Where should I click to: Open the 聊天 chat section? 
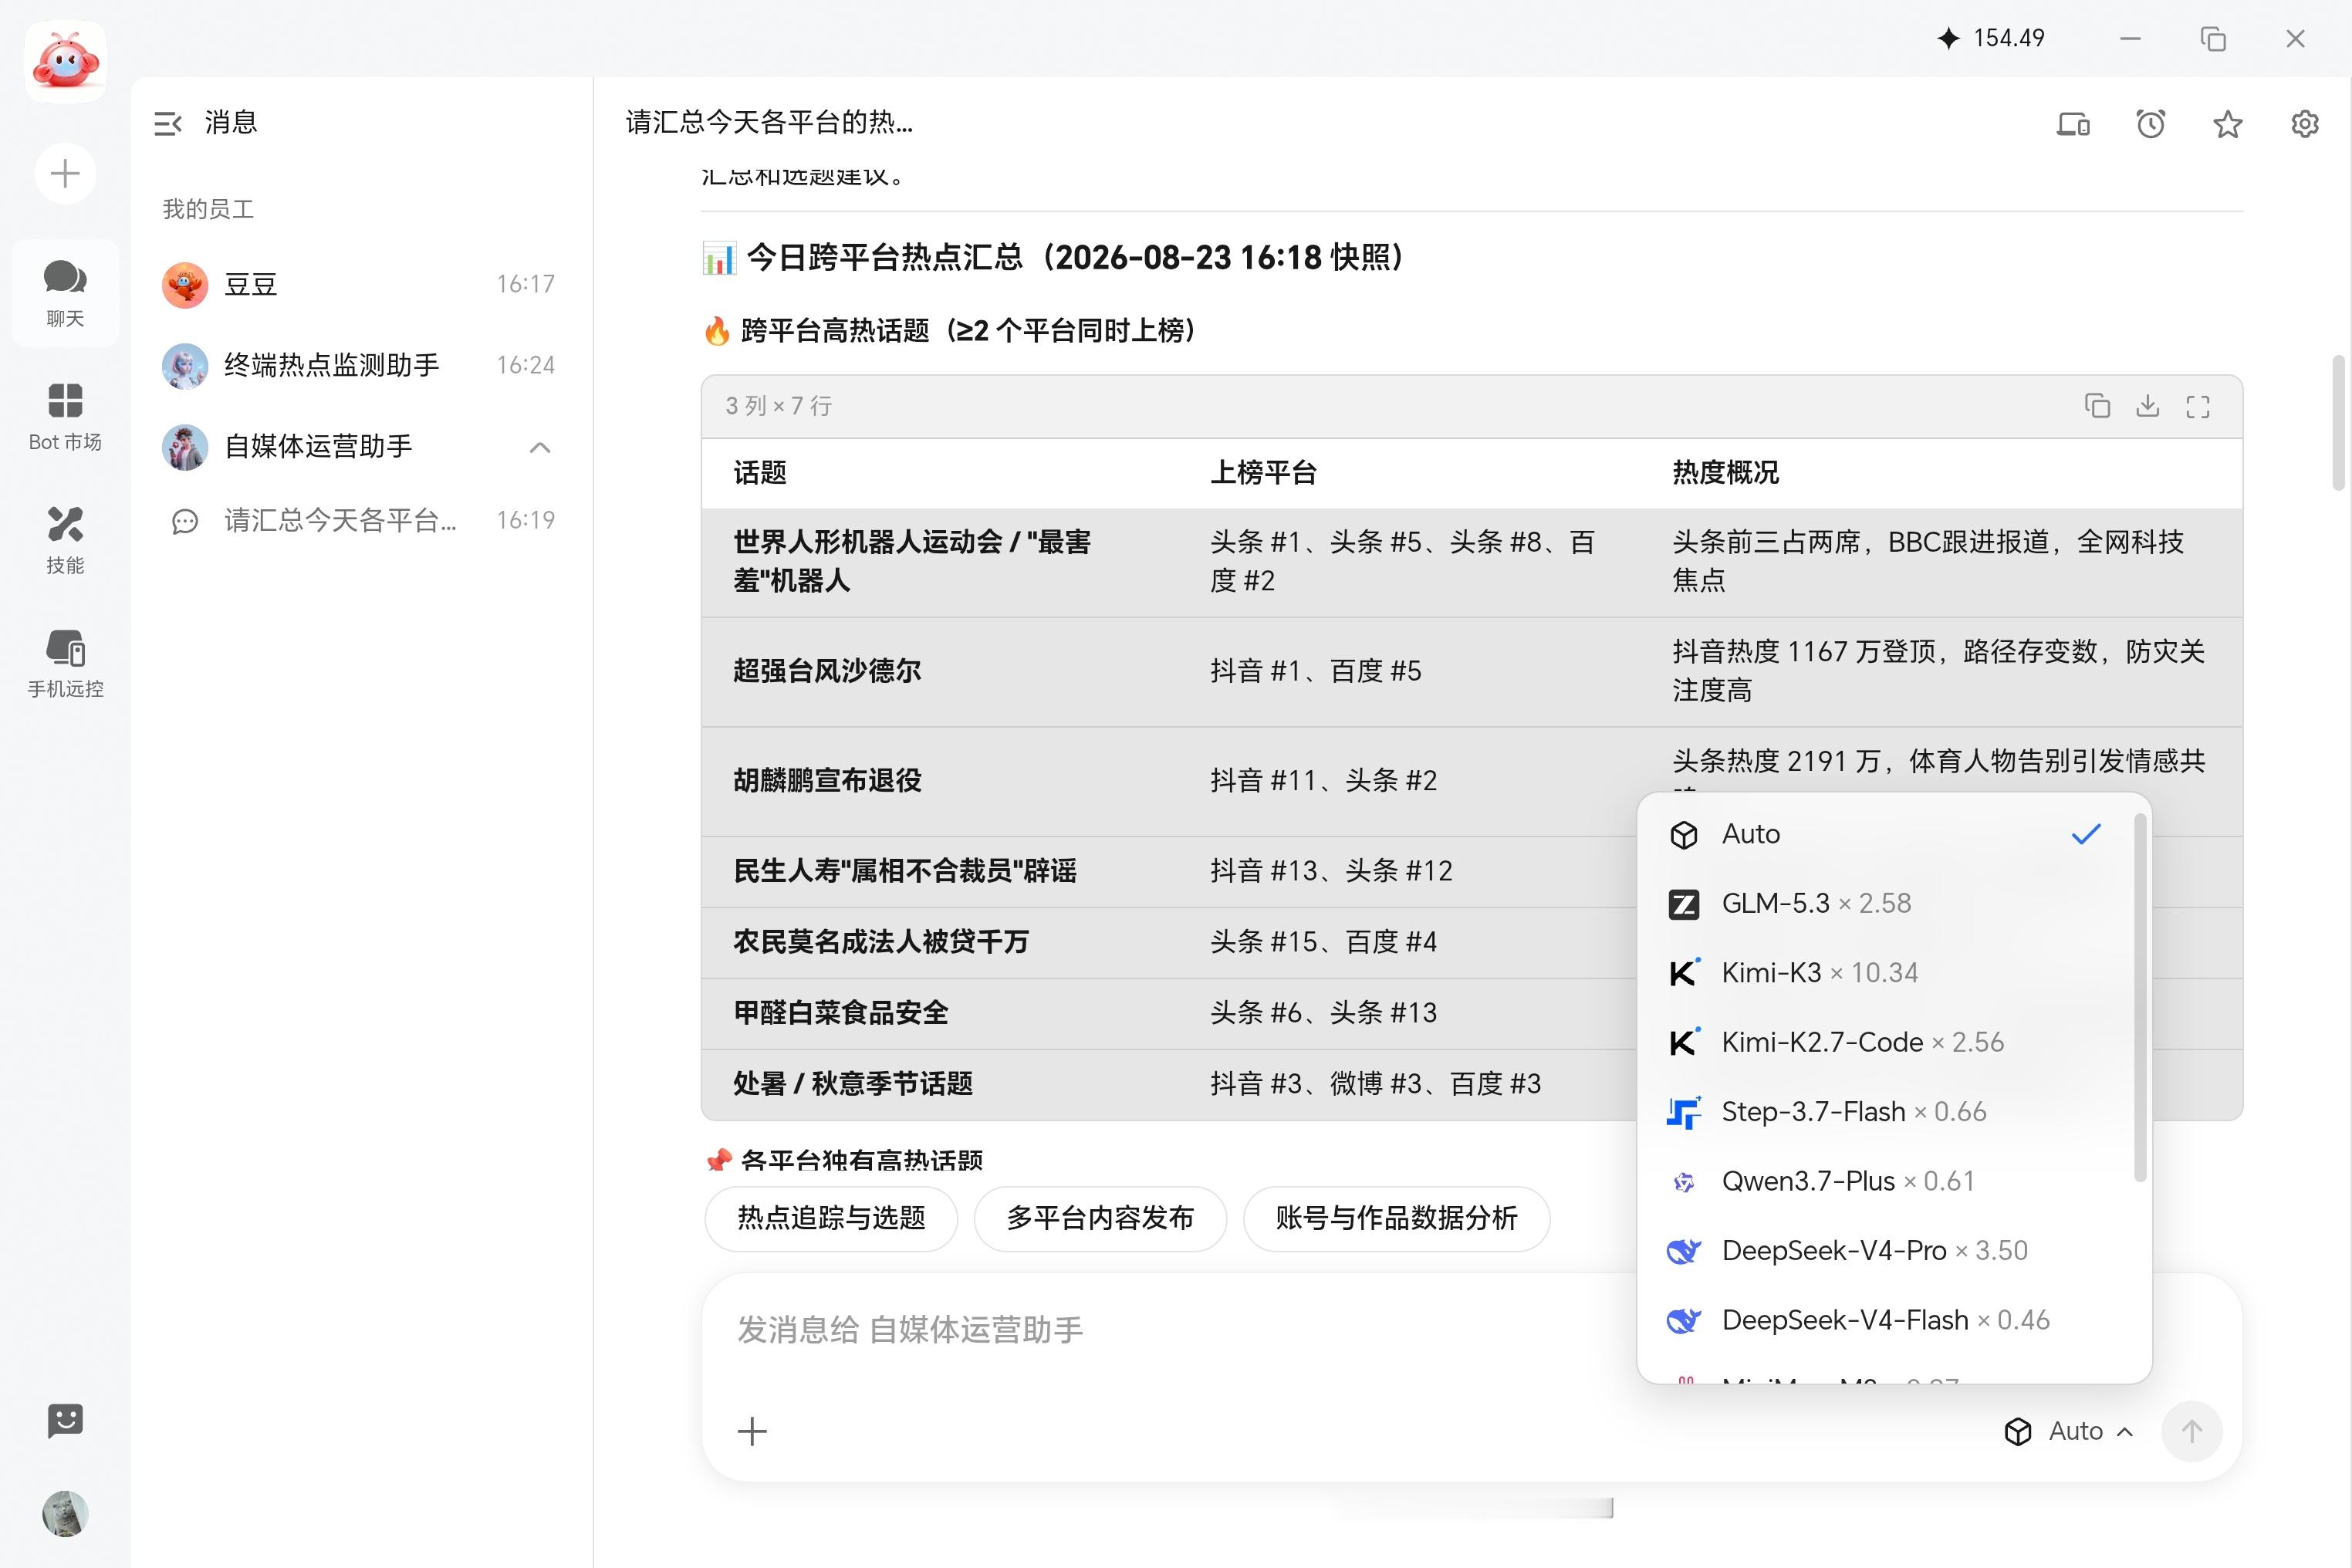65,292
